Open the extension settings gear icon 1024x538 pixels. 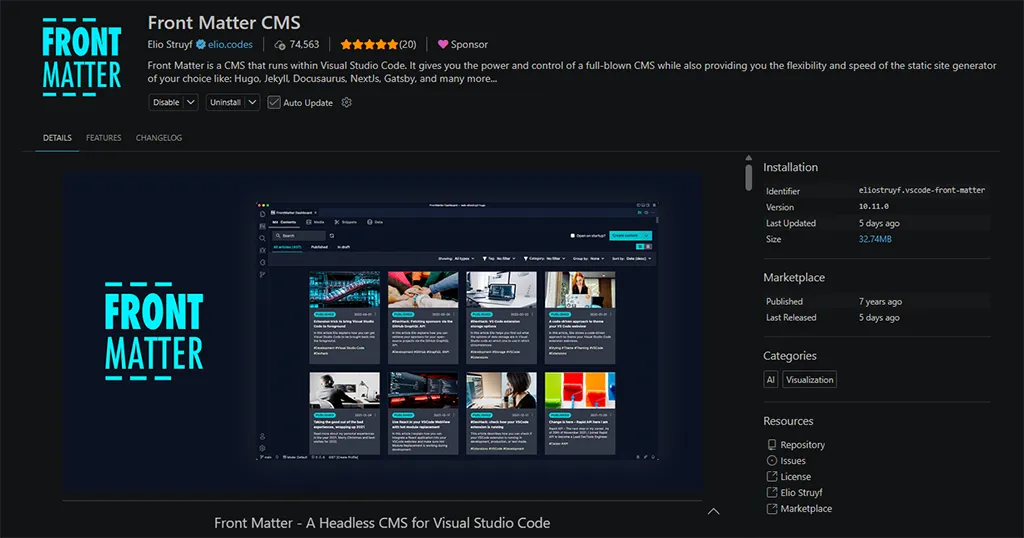click(347, 103)
